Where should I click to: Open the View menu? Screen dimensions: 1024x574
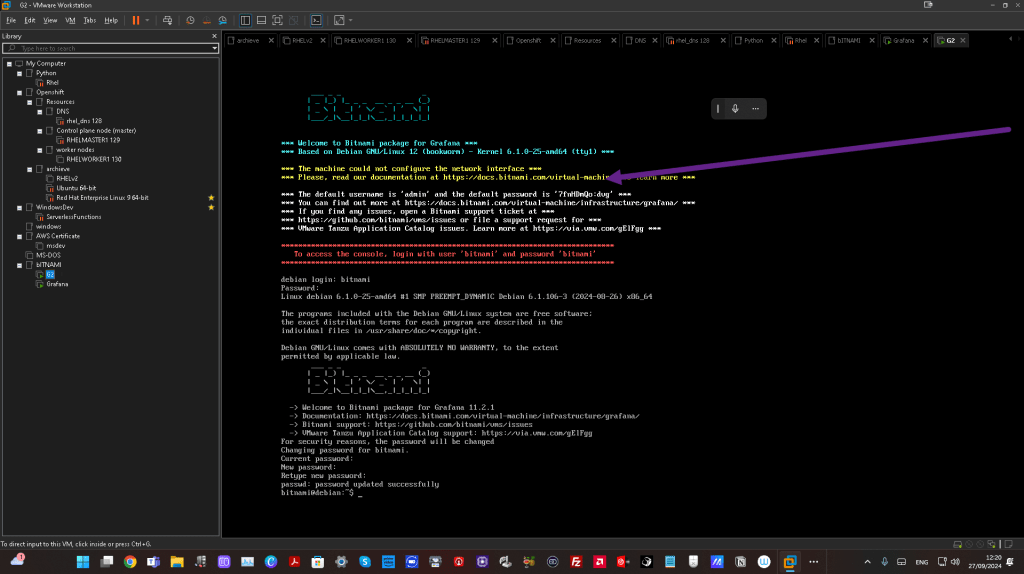coord(50,20)
